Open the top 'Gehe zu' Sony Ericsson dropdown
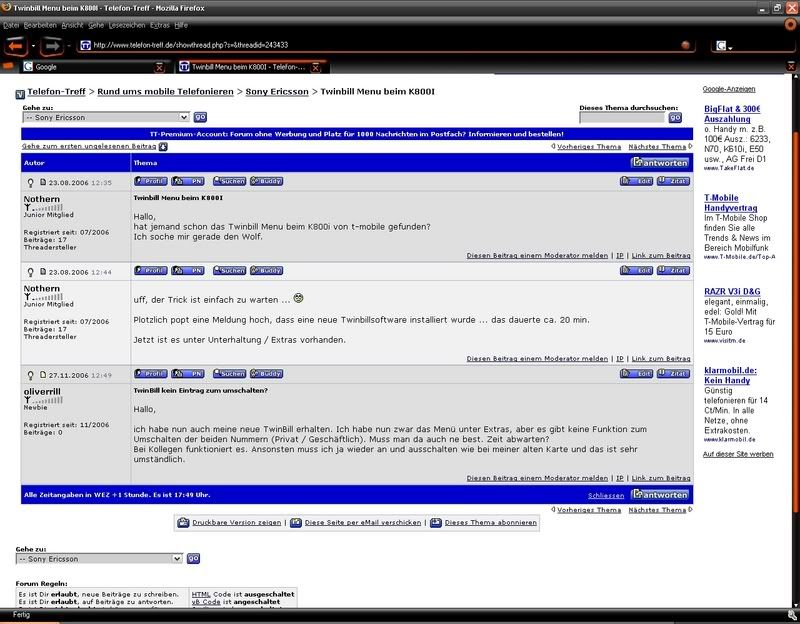 (105, 116)
